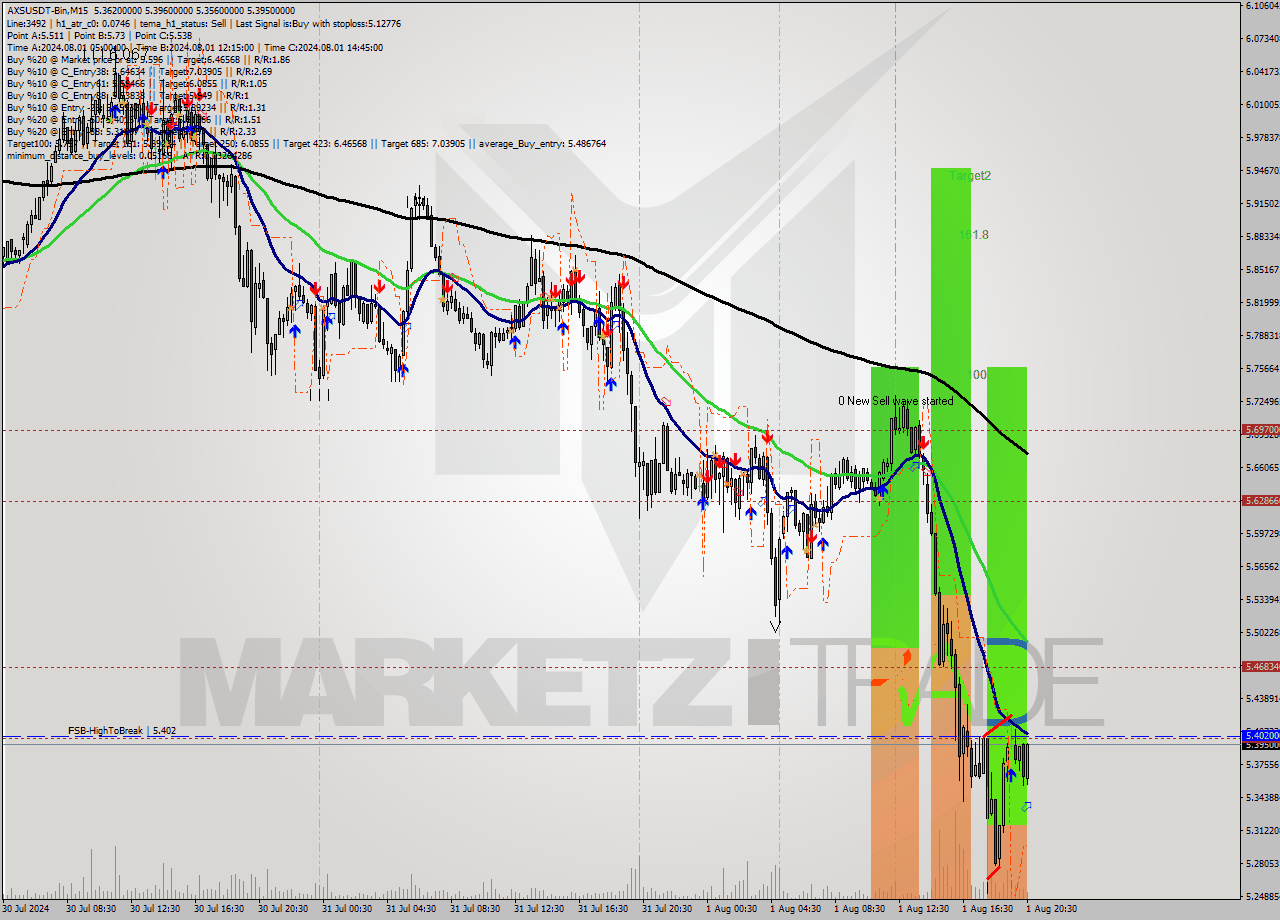
Task: Click the '30 Jul 12:30' time axis label
Action: click(x=155, y=909)
